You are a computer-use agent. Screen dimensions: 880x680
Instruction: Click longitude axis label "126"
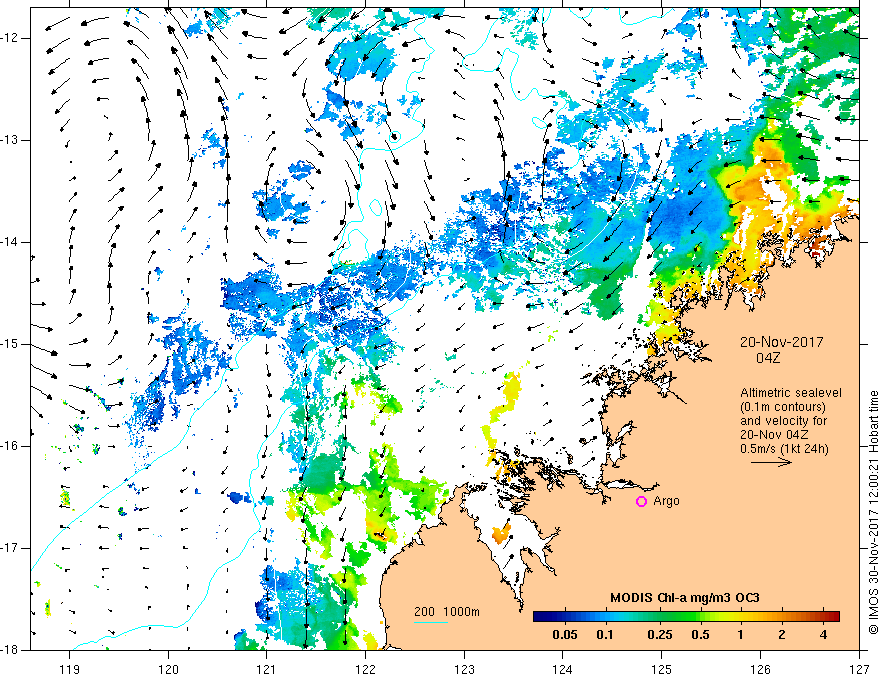point(760,669)
